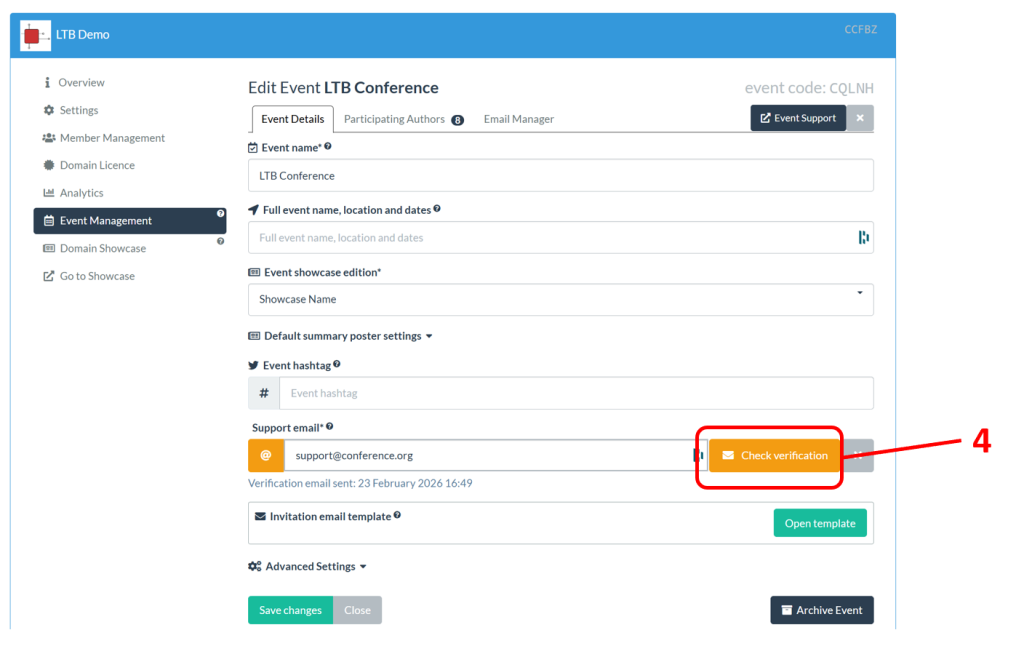Click the help icon next to Event name
The height and width of the screenshot is (646, 1024).
(328, 147)
